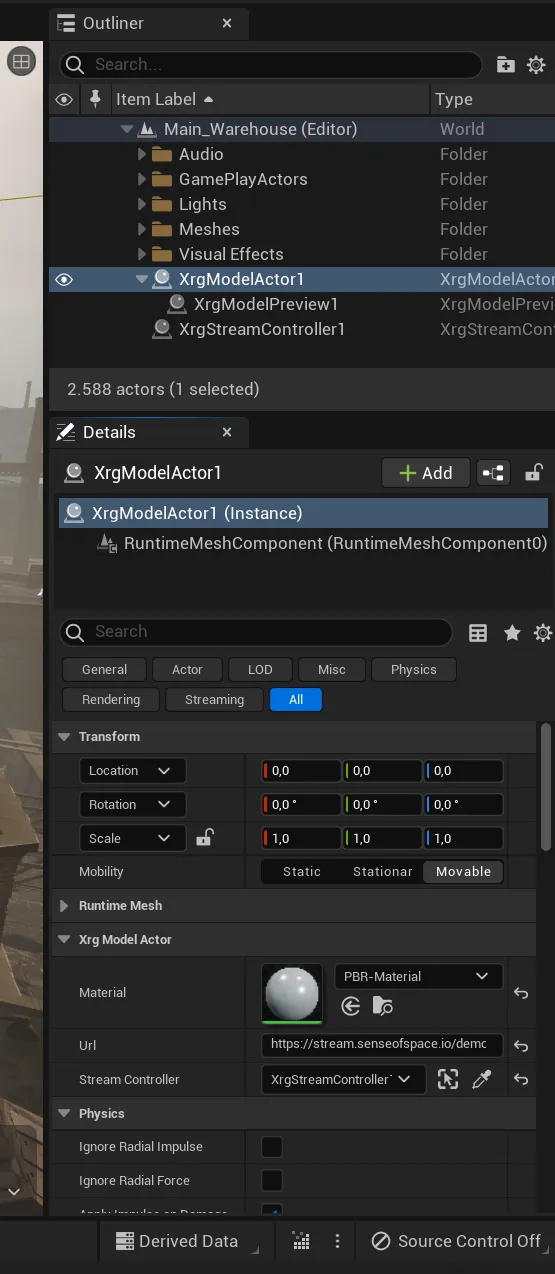The height and width of the screenshot is (1274, 555).
Task: Toggle Ignore Radial Impulse checkbox
Action: (272, 1147)
